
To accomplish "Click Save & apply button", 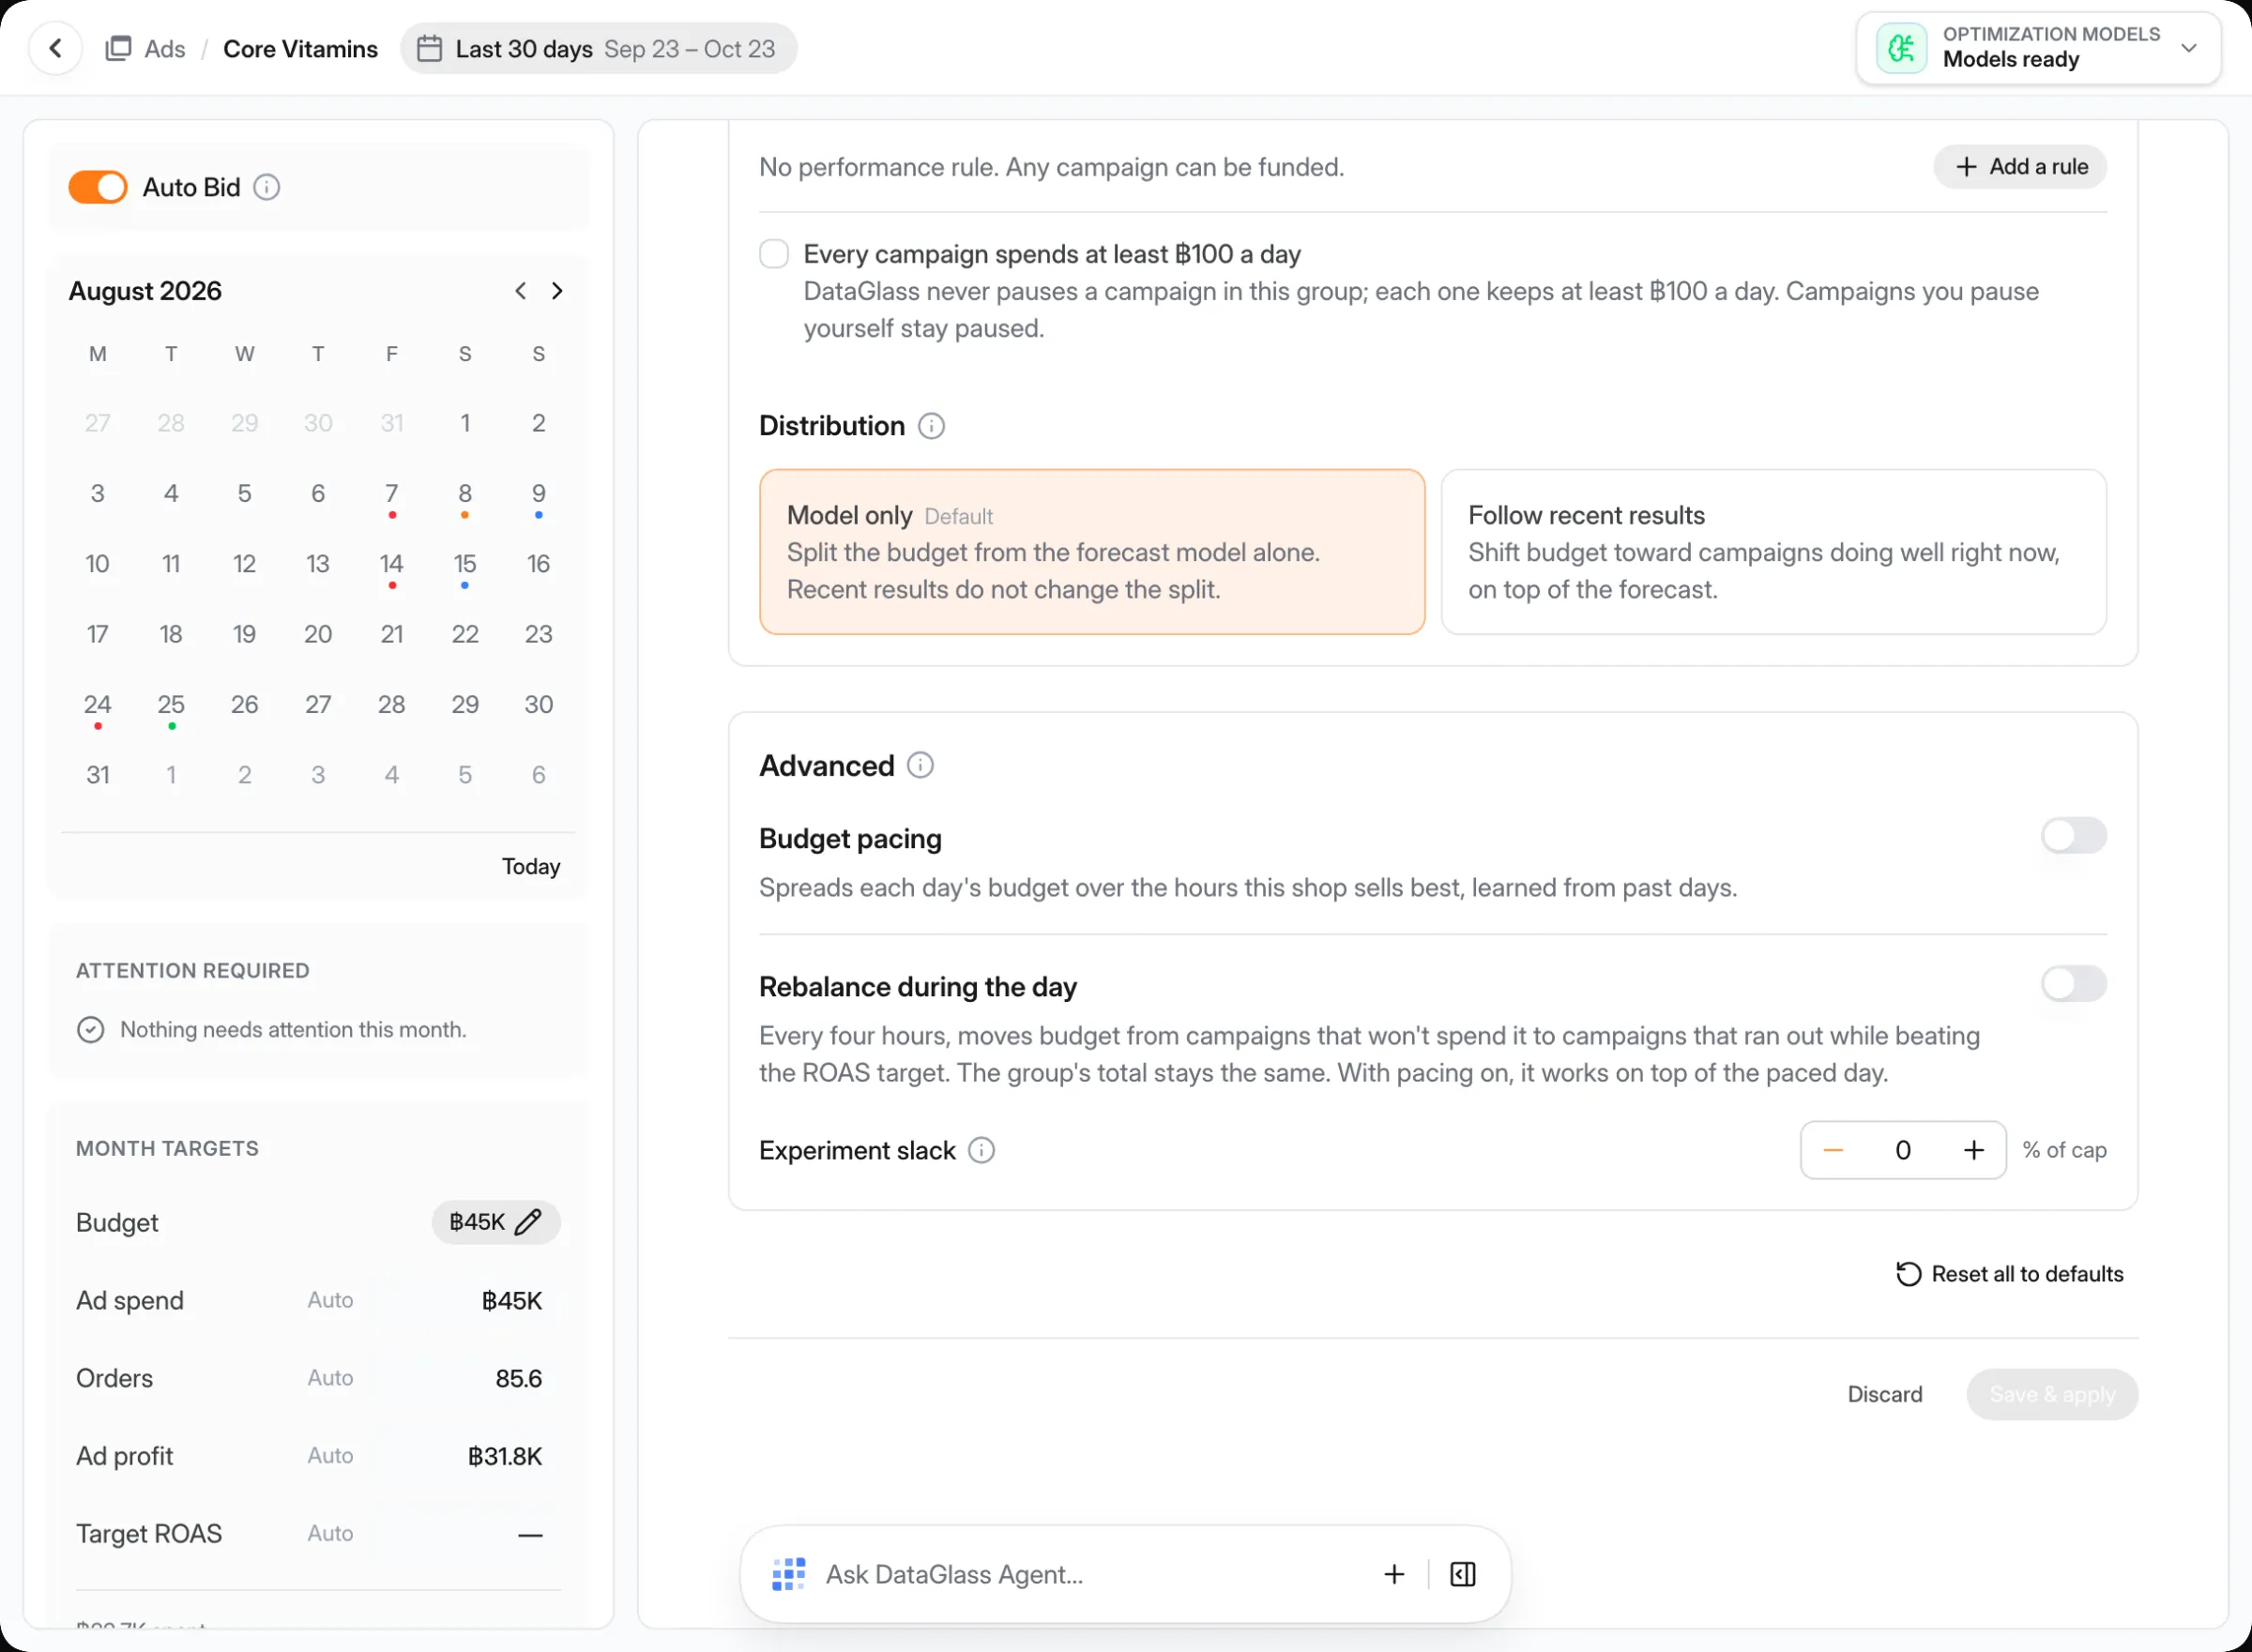I will pyautogui.click(x=2051, y=1395).
